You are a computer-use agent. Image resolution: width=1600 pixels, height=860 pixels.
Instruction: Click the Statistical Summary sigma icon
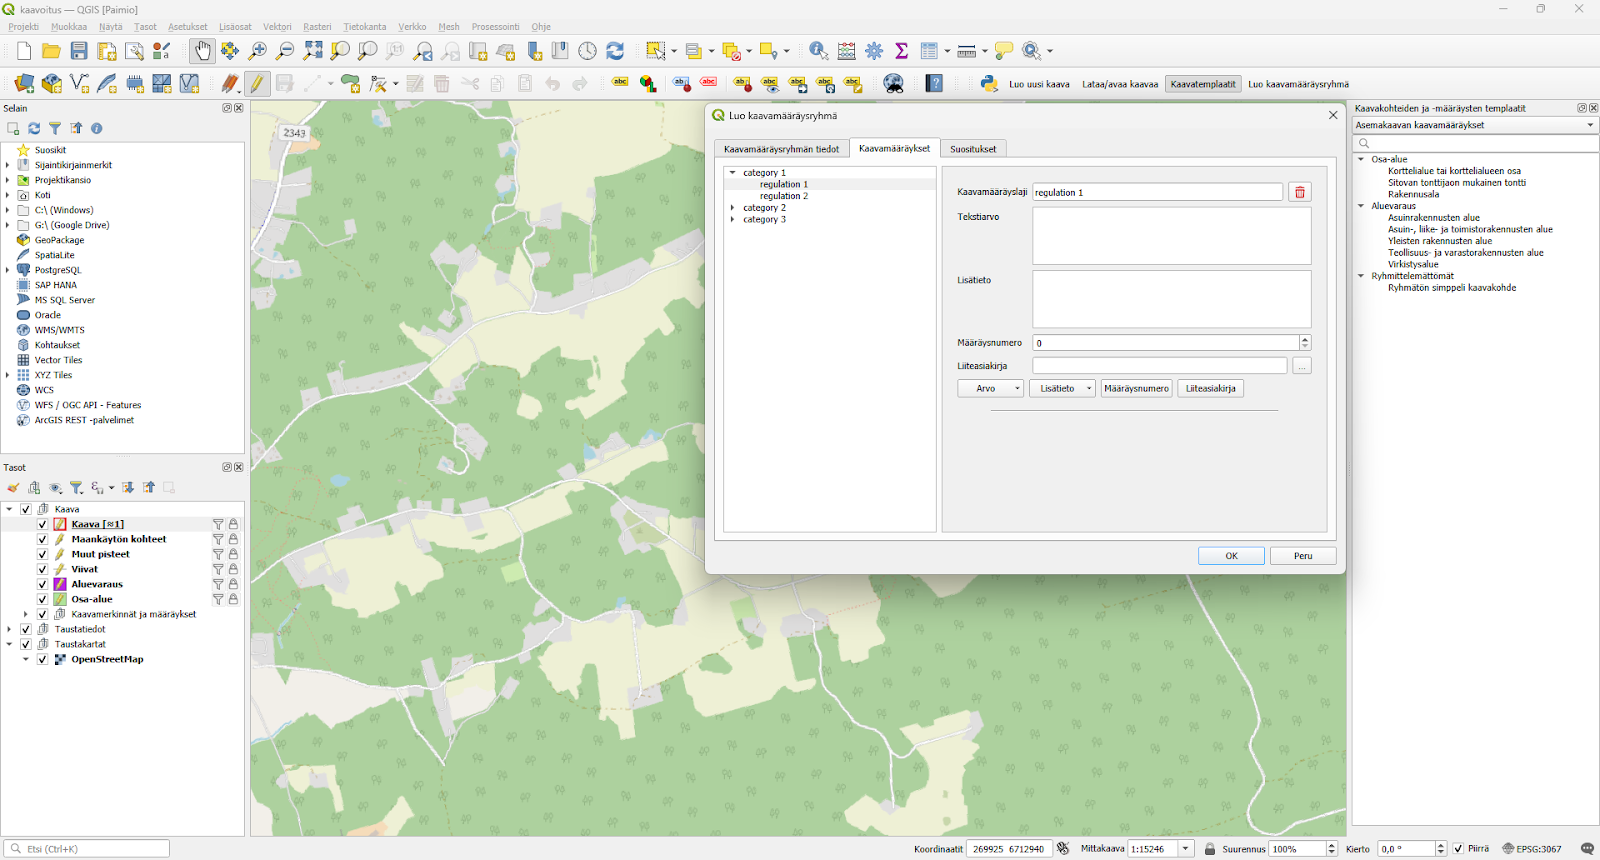901,51
